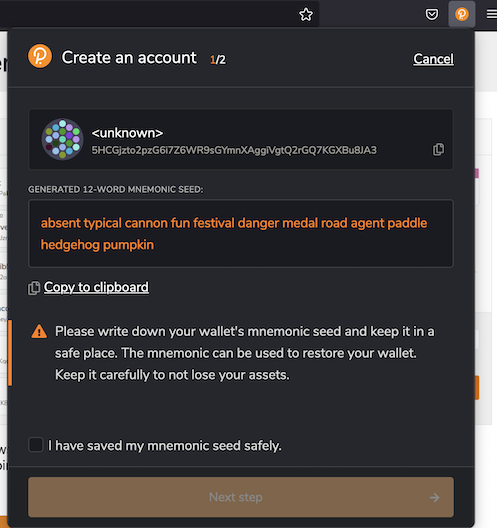Cancel account creation
Image resolution: width=497 pixels, height=528 pixels.
pyautogui.click(x=433, y=59)
